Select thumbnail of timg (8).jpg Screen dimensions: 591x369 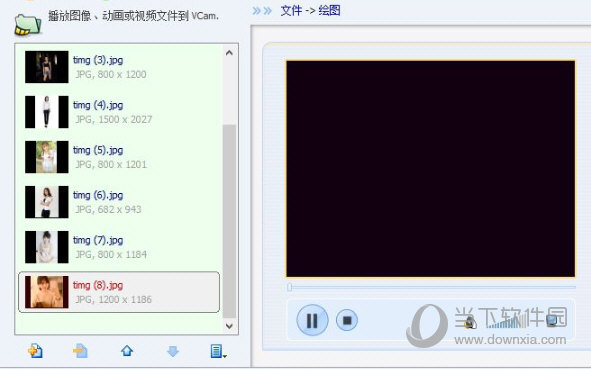pyautogui.click(x=47, y=292)
